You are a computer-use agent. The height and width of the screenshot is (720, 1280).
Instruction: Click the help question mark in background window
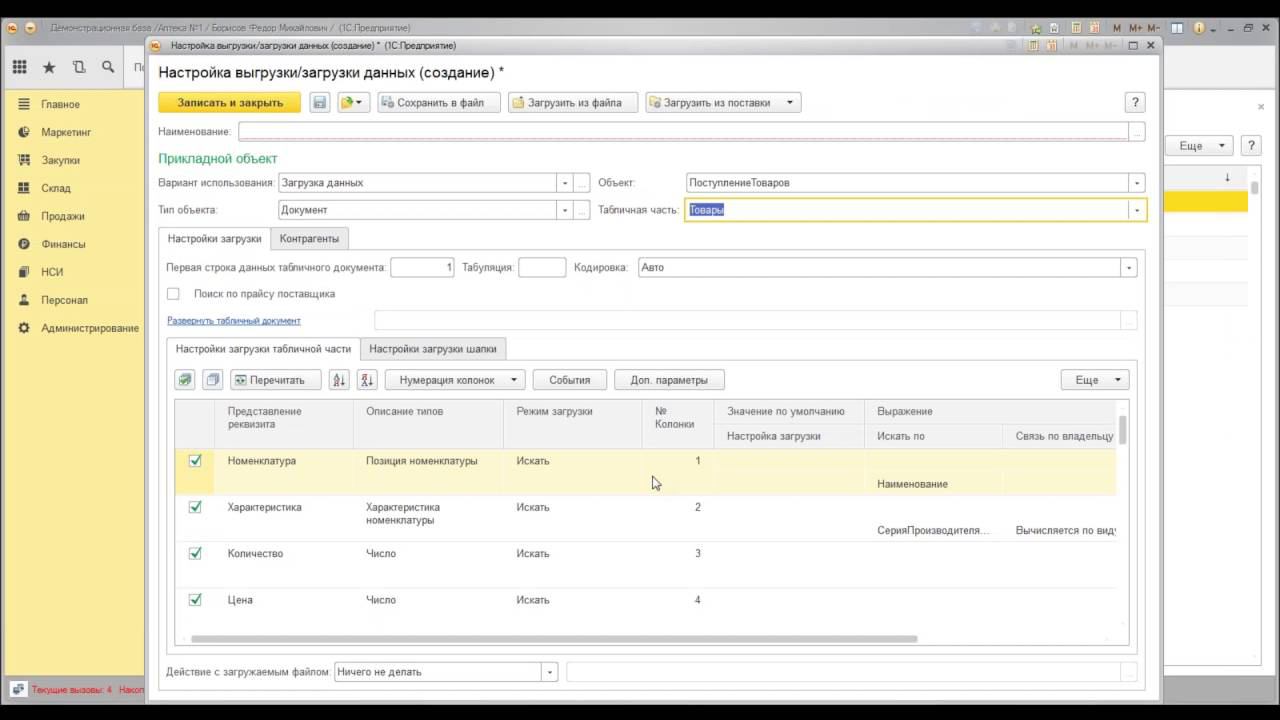(1250, 146)
